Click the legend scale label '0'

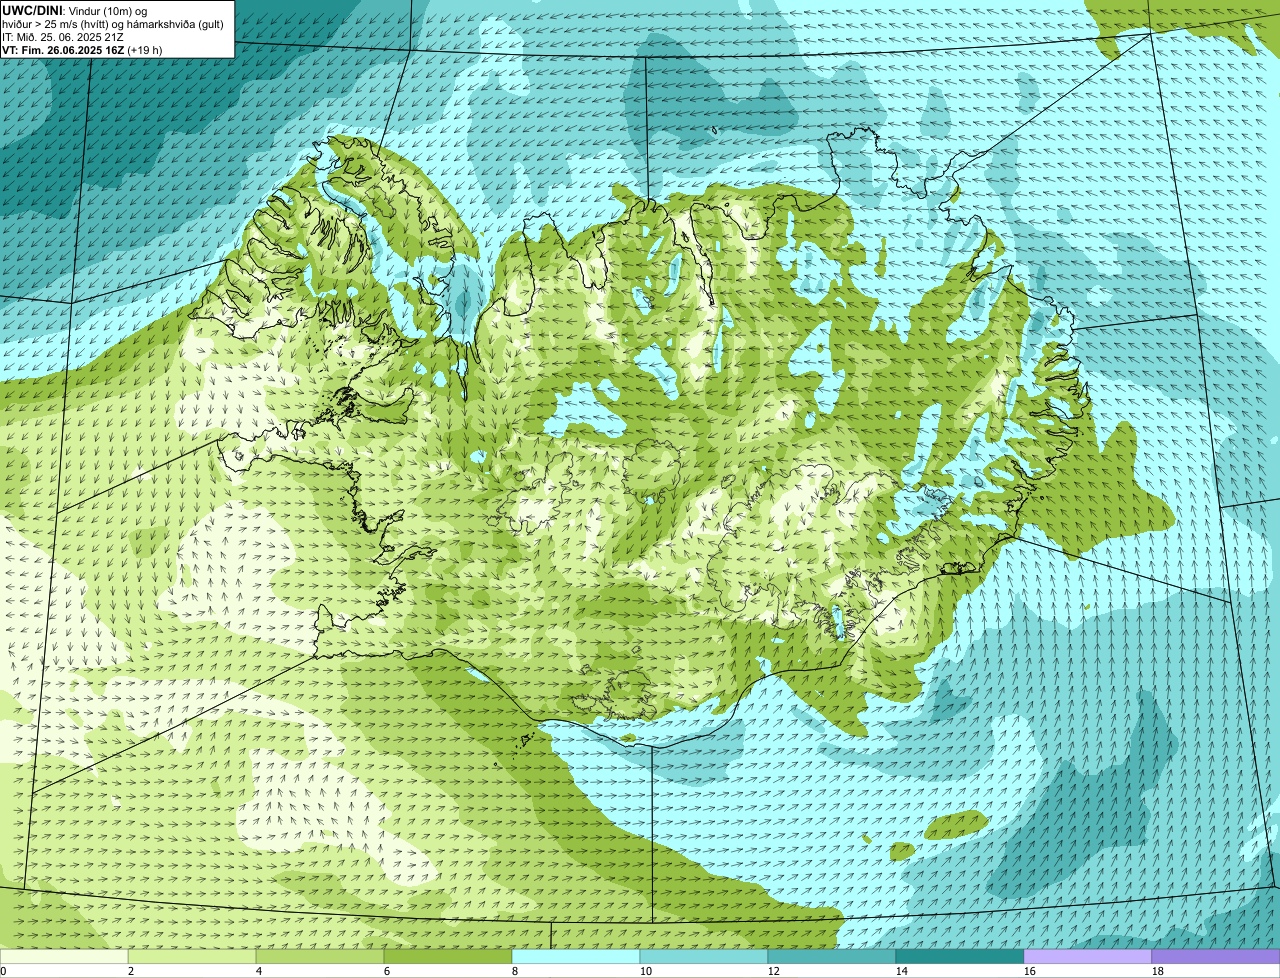pos(3,971)
